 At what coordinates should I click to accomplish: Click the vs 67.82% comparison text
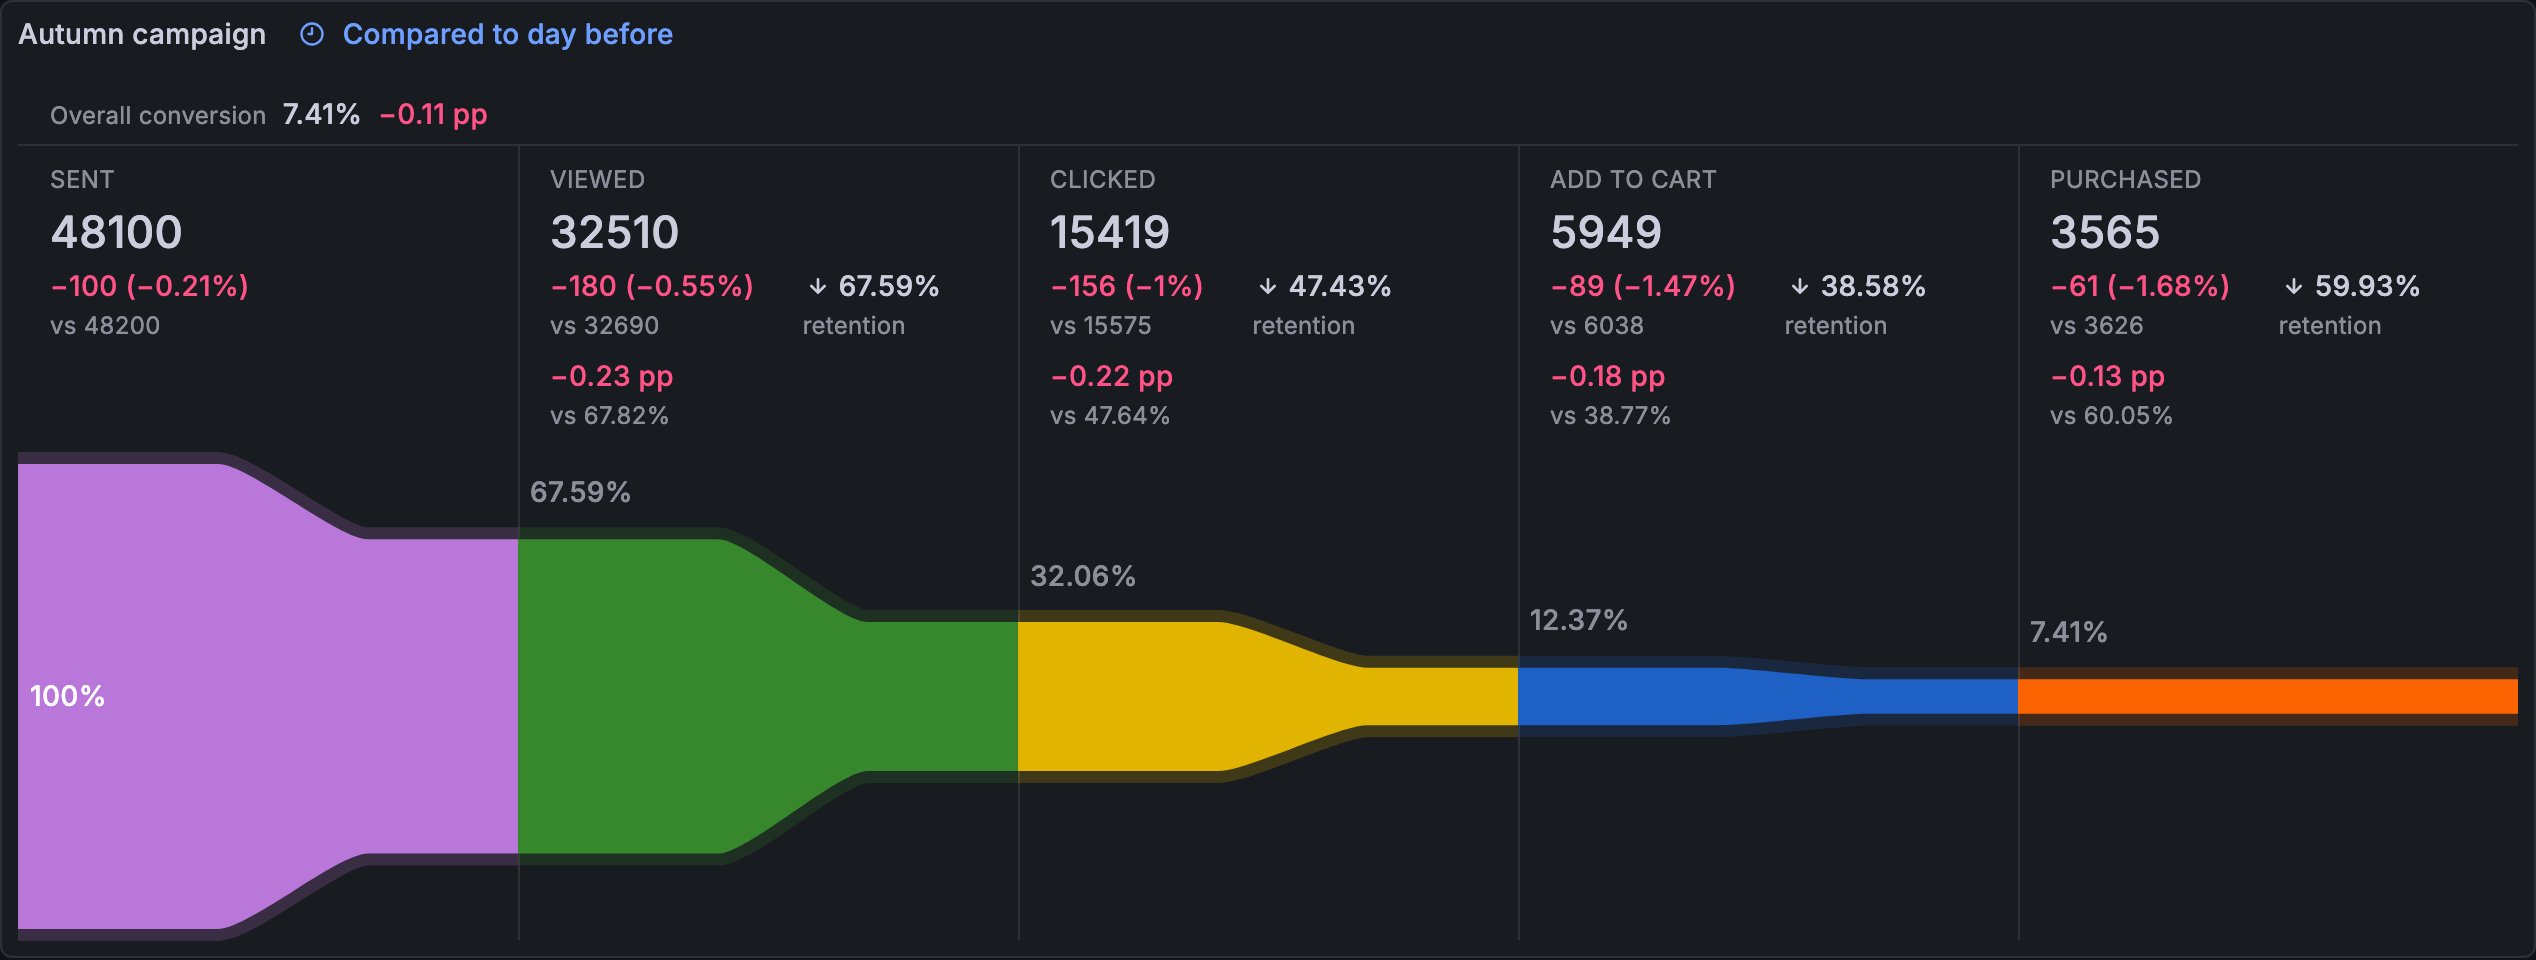pos(609,416)
